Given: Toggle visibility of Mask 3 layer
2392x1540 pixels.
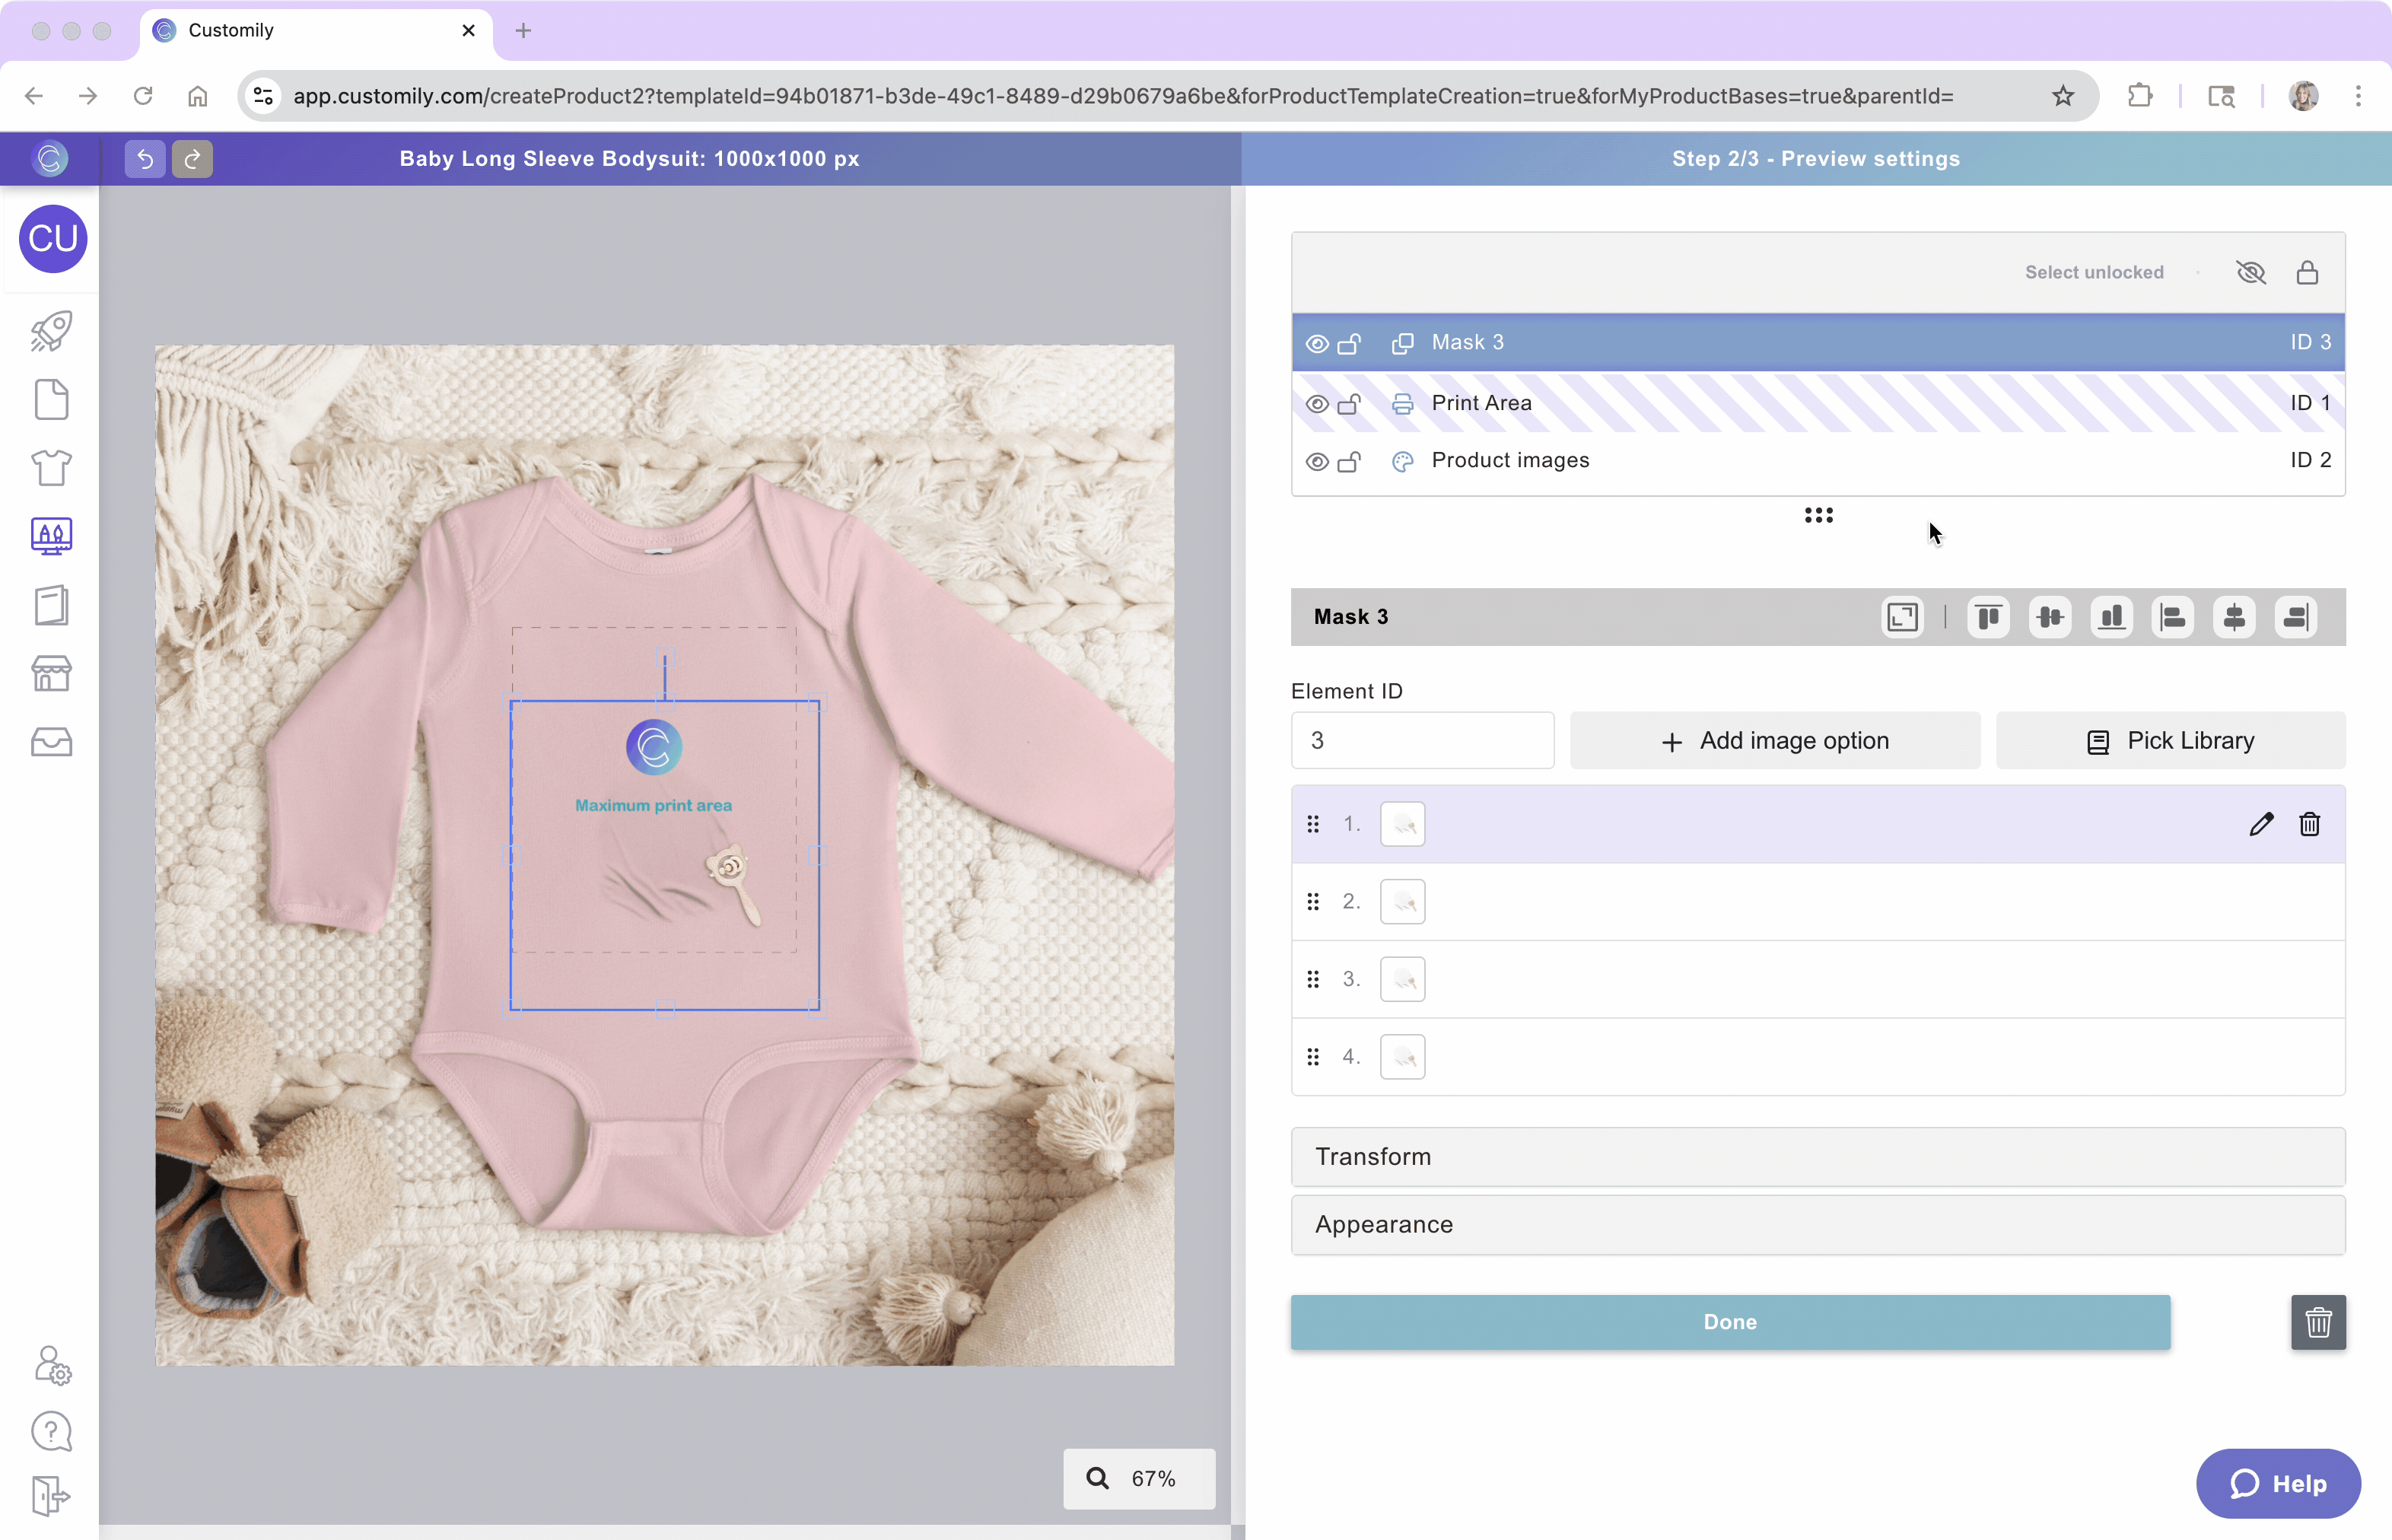Looking at the screenshot, I should pyautogui.click(x=1317, y=344).
